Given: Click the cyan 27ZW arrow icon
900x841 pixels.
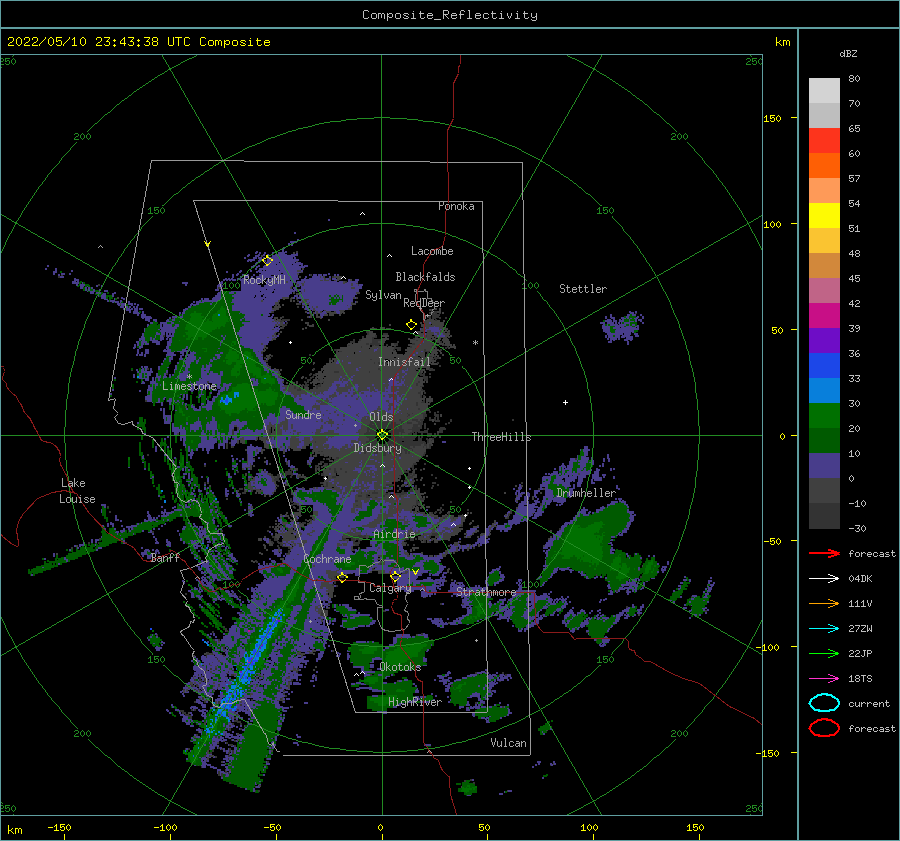Looking at the screenshot, I should [824, 629].
